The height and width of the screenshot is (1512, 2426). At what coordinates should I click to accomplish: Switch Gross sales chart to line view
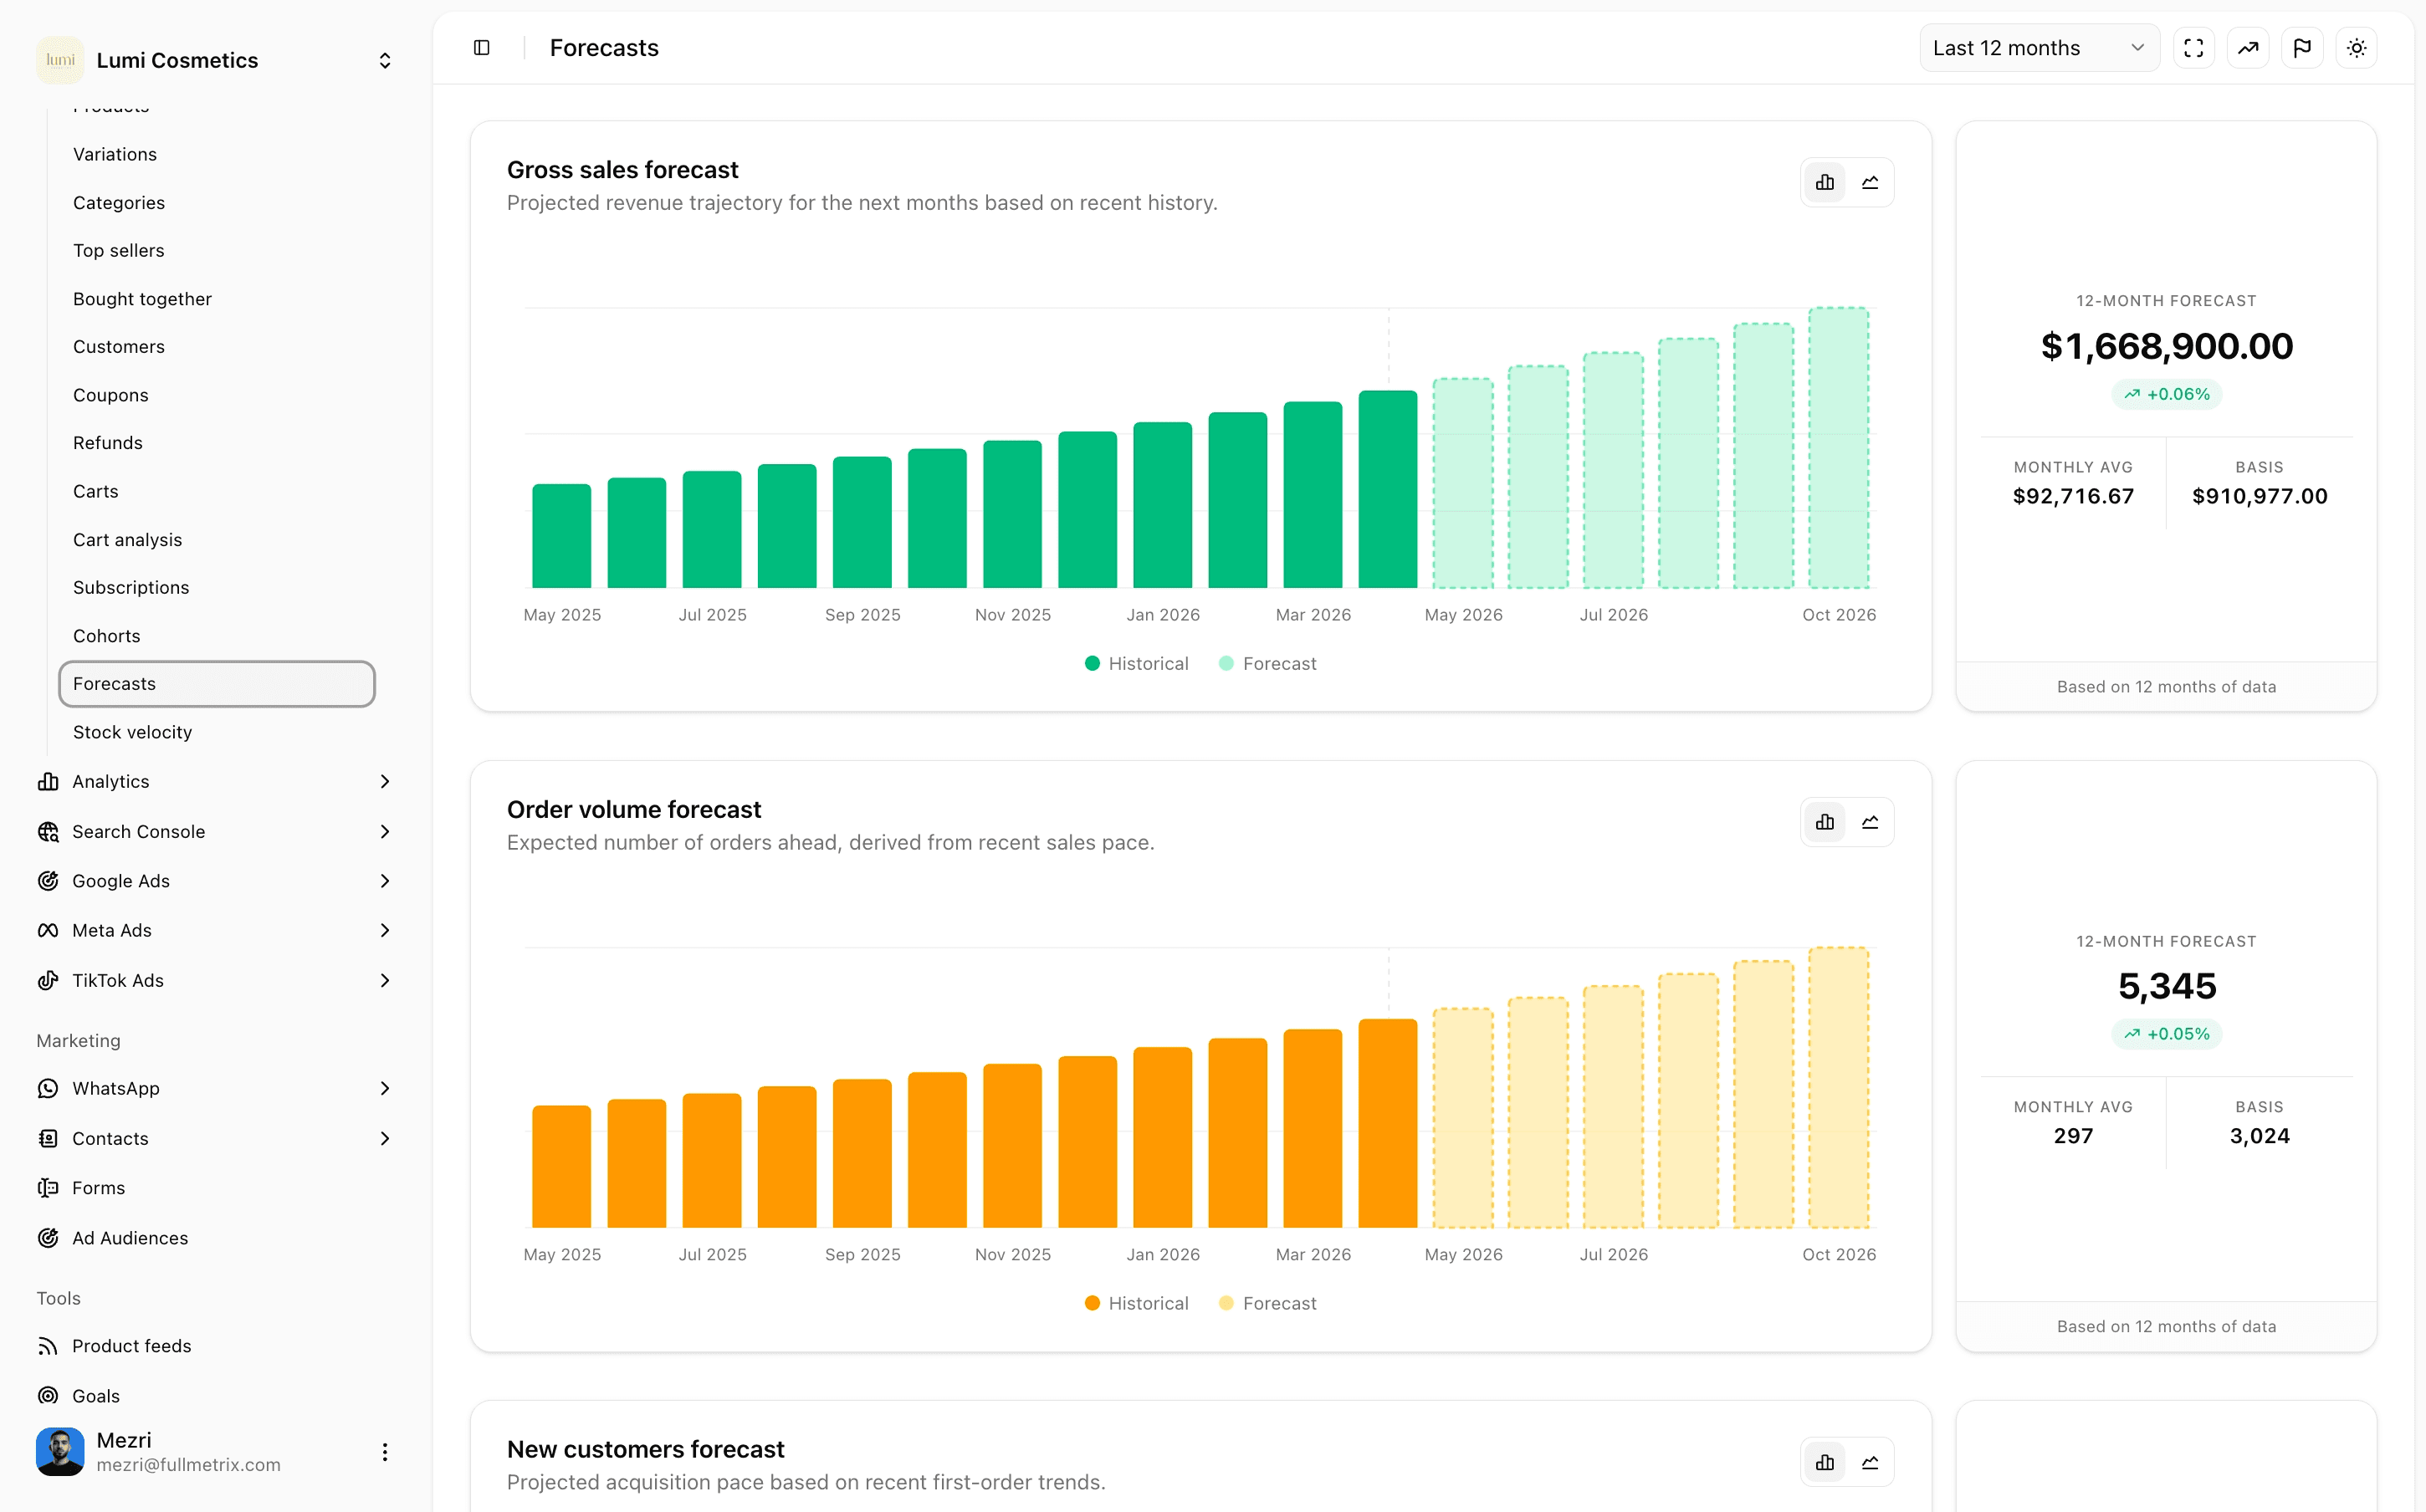[x=1870, y=182]
